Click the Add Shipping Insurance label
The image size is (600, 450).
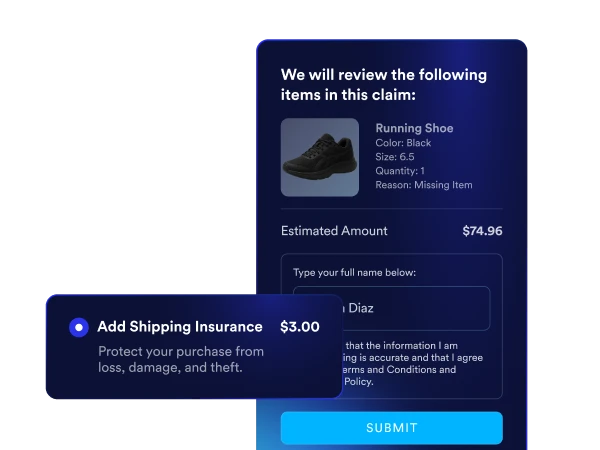pos(180,327)
